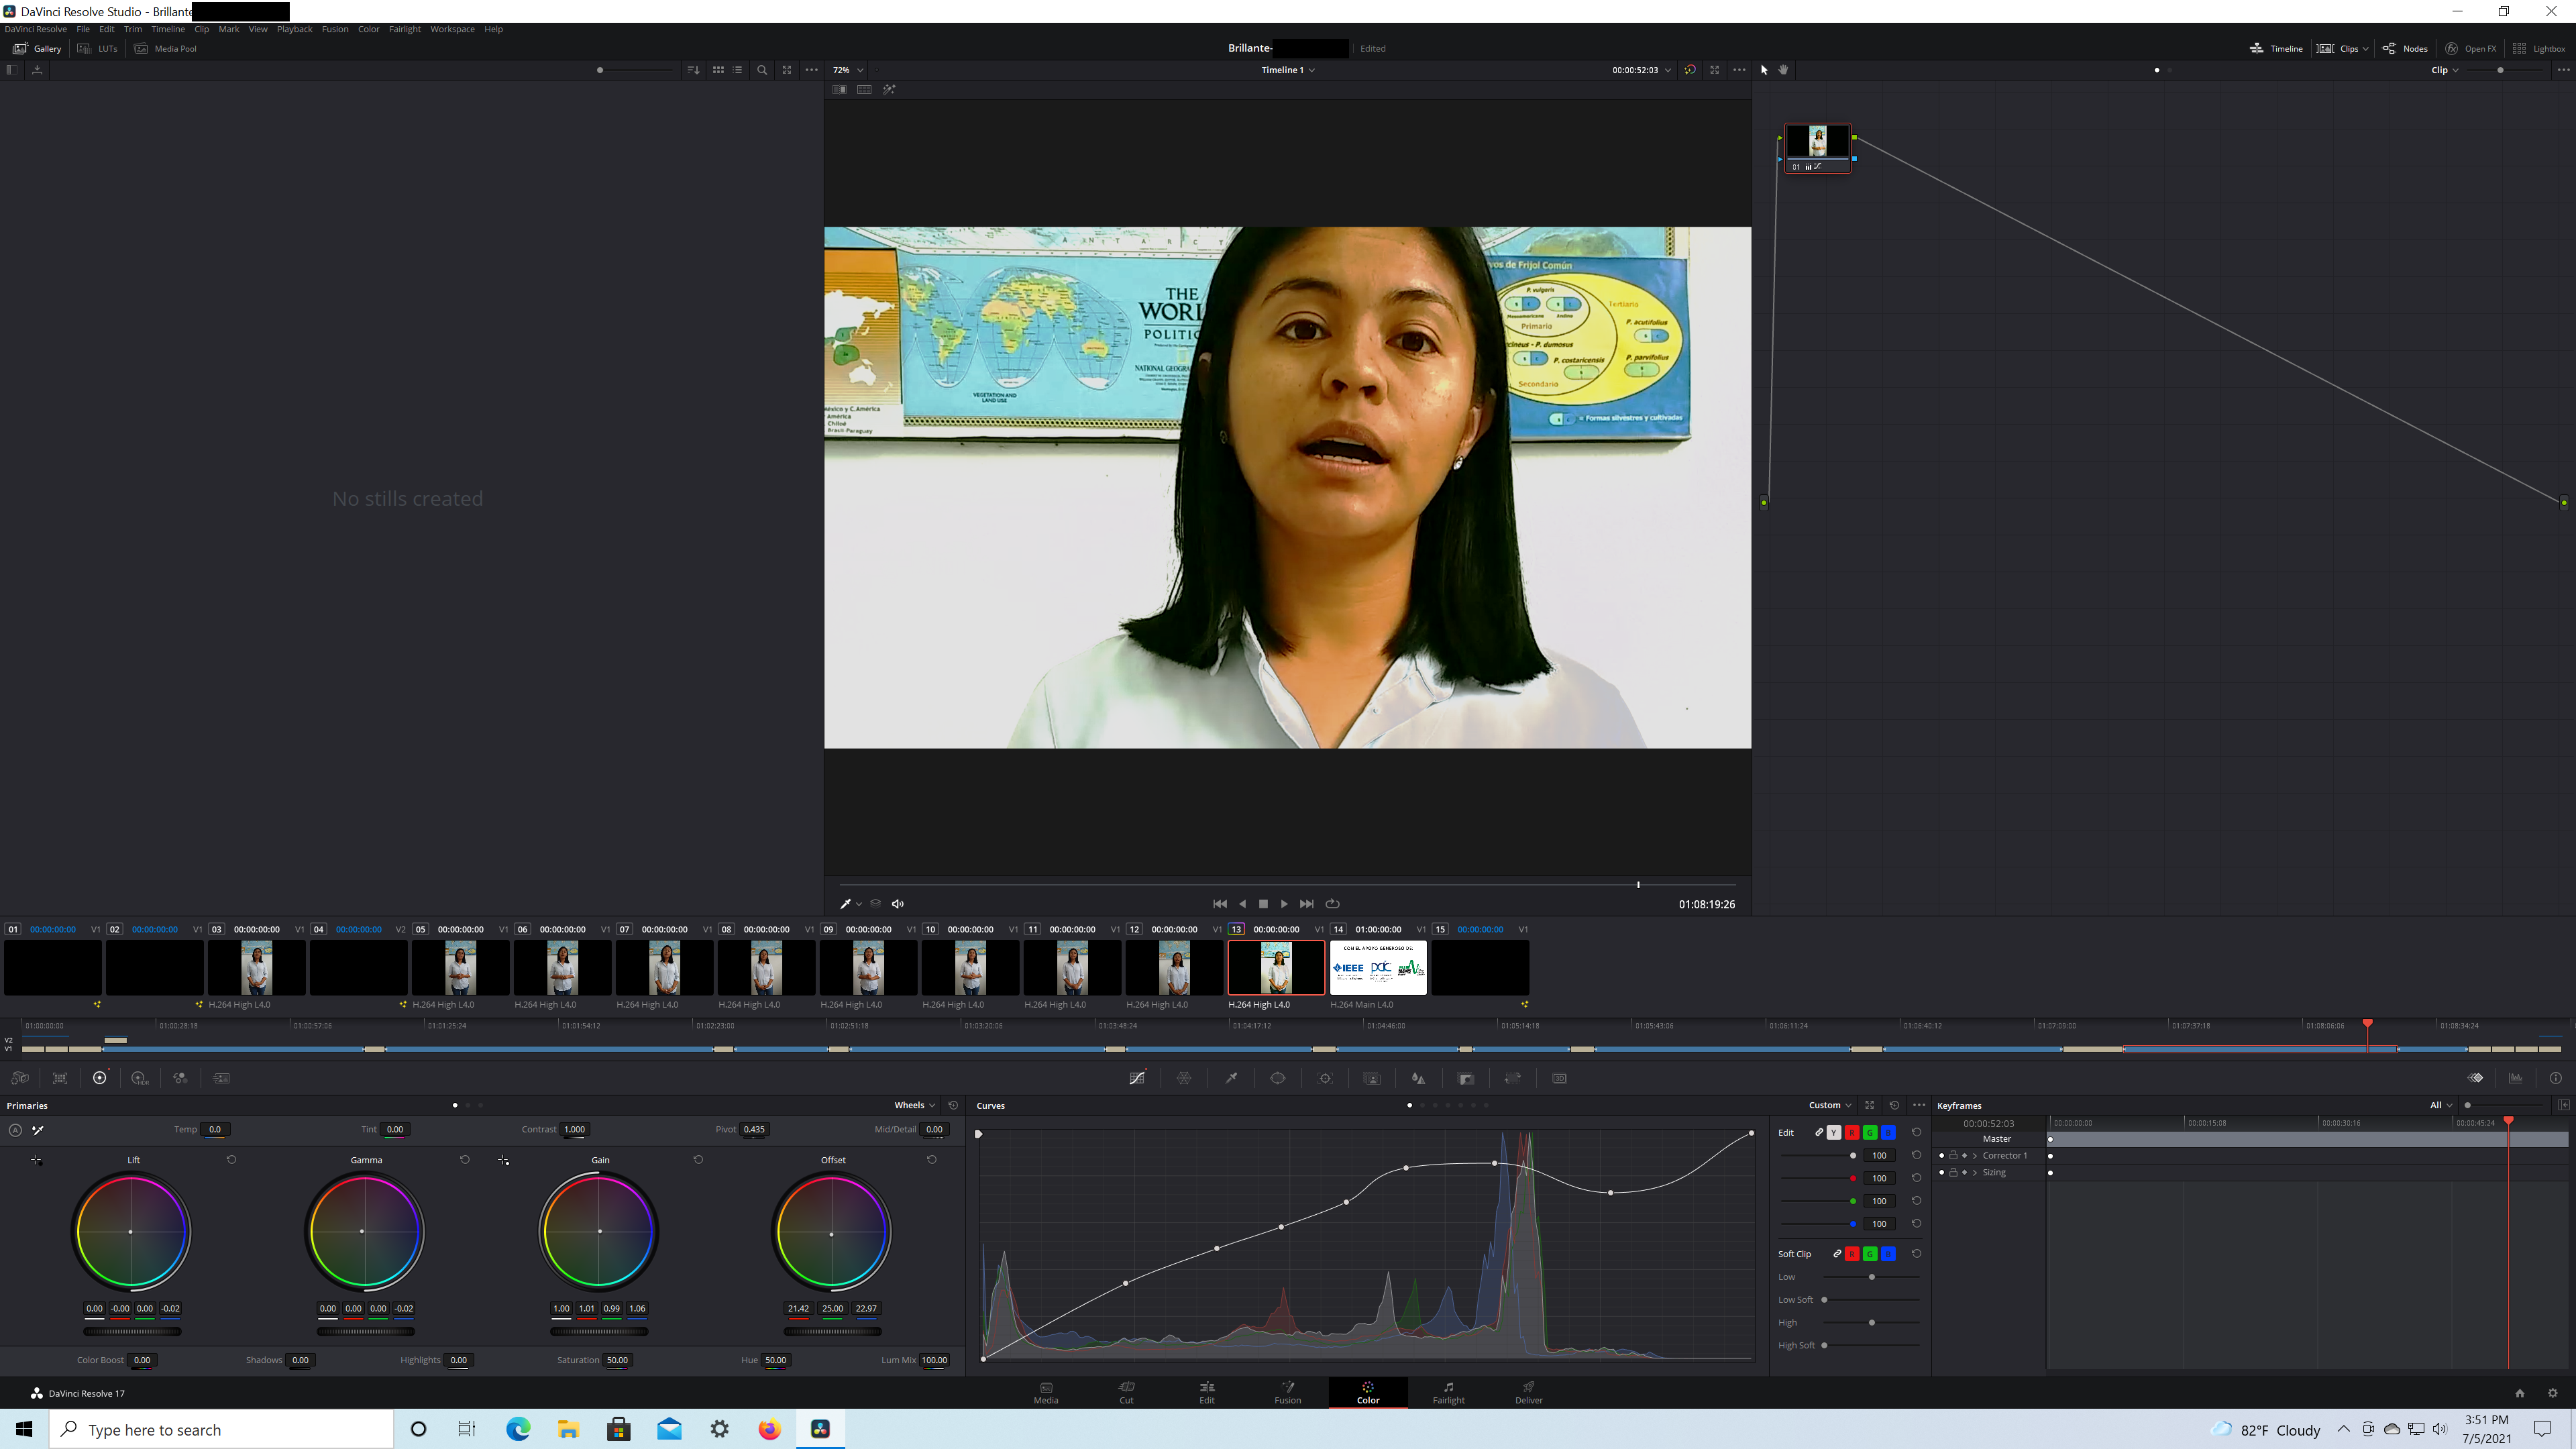2576x1449 pixels.
Task: Open the Wheels mode dropdown
Action: 914,1106
